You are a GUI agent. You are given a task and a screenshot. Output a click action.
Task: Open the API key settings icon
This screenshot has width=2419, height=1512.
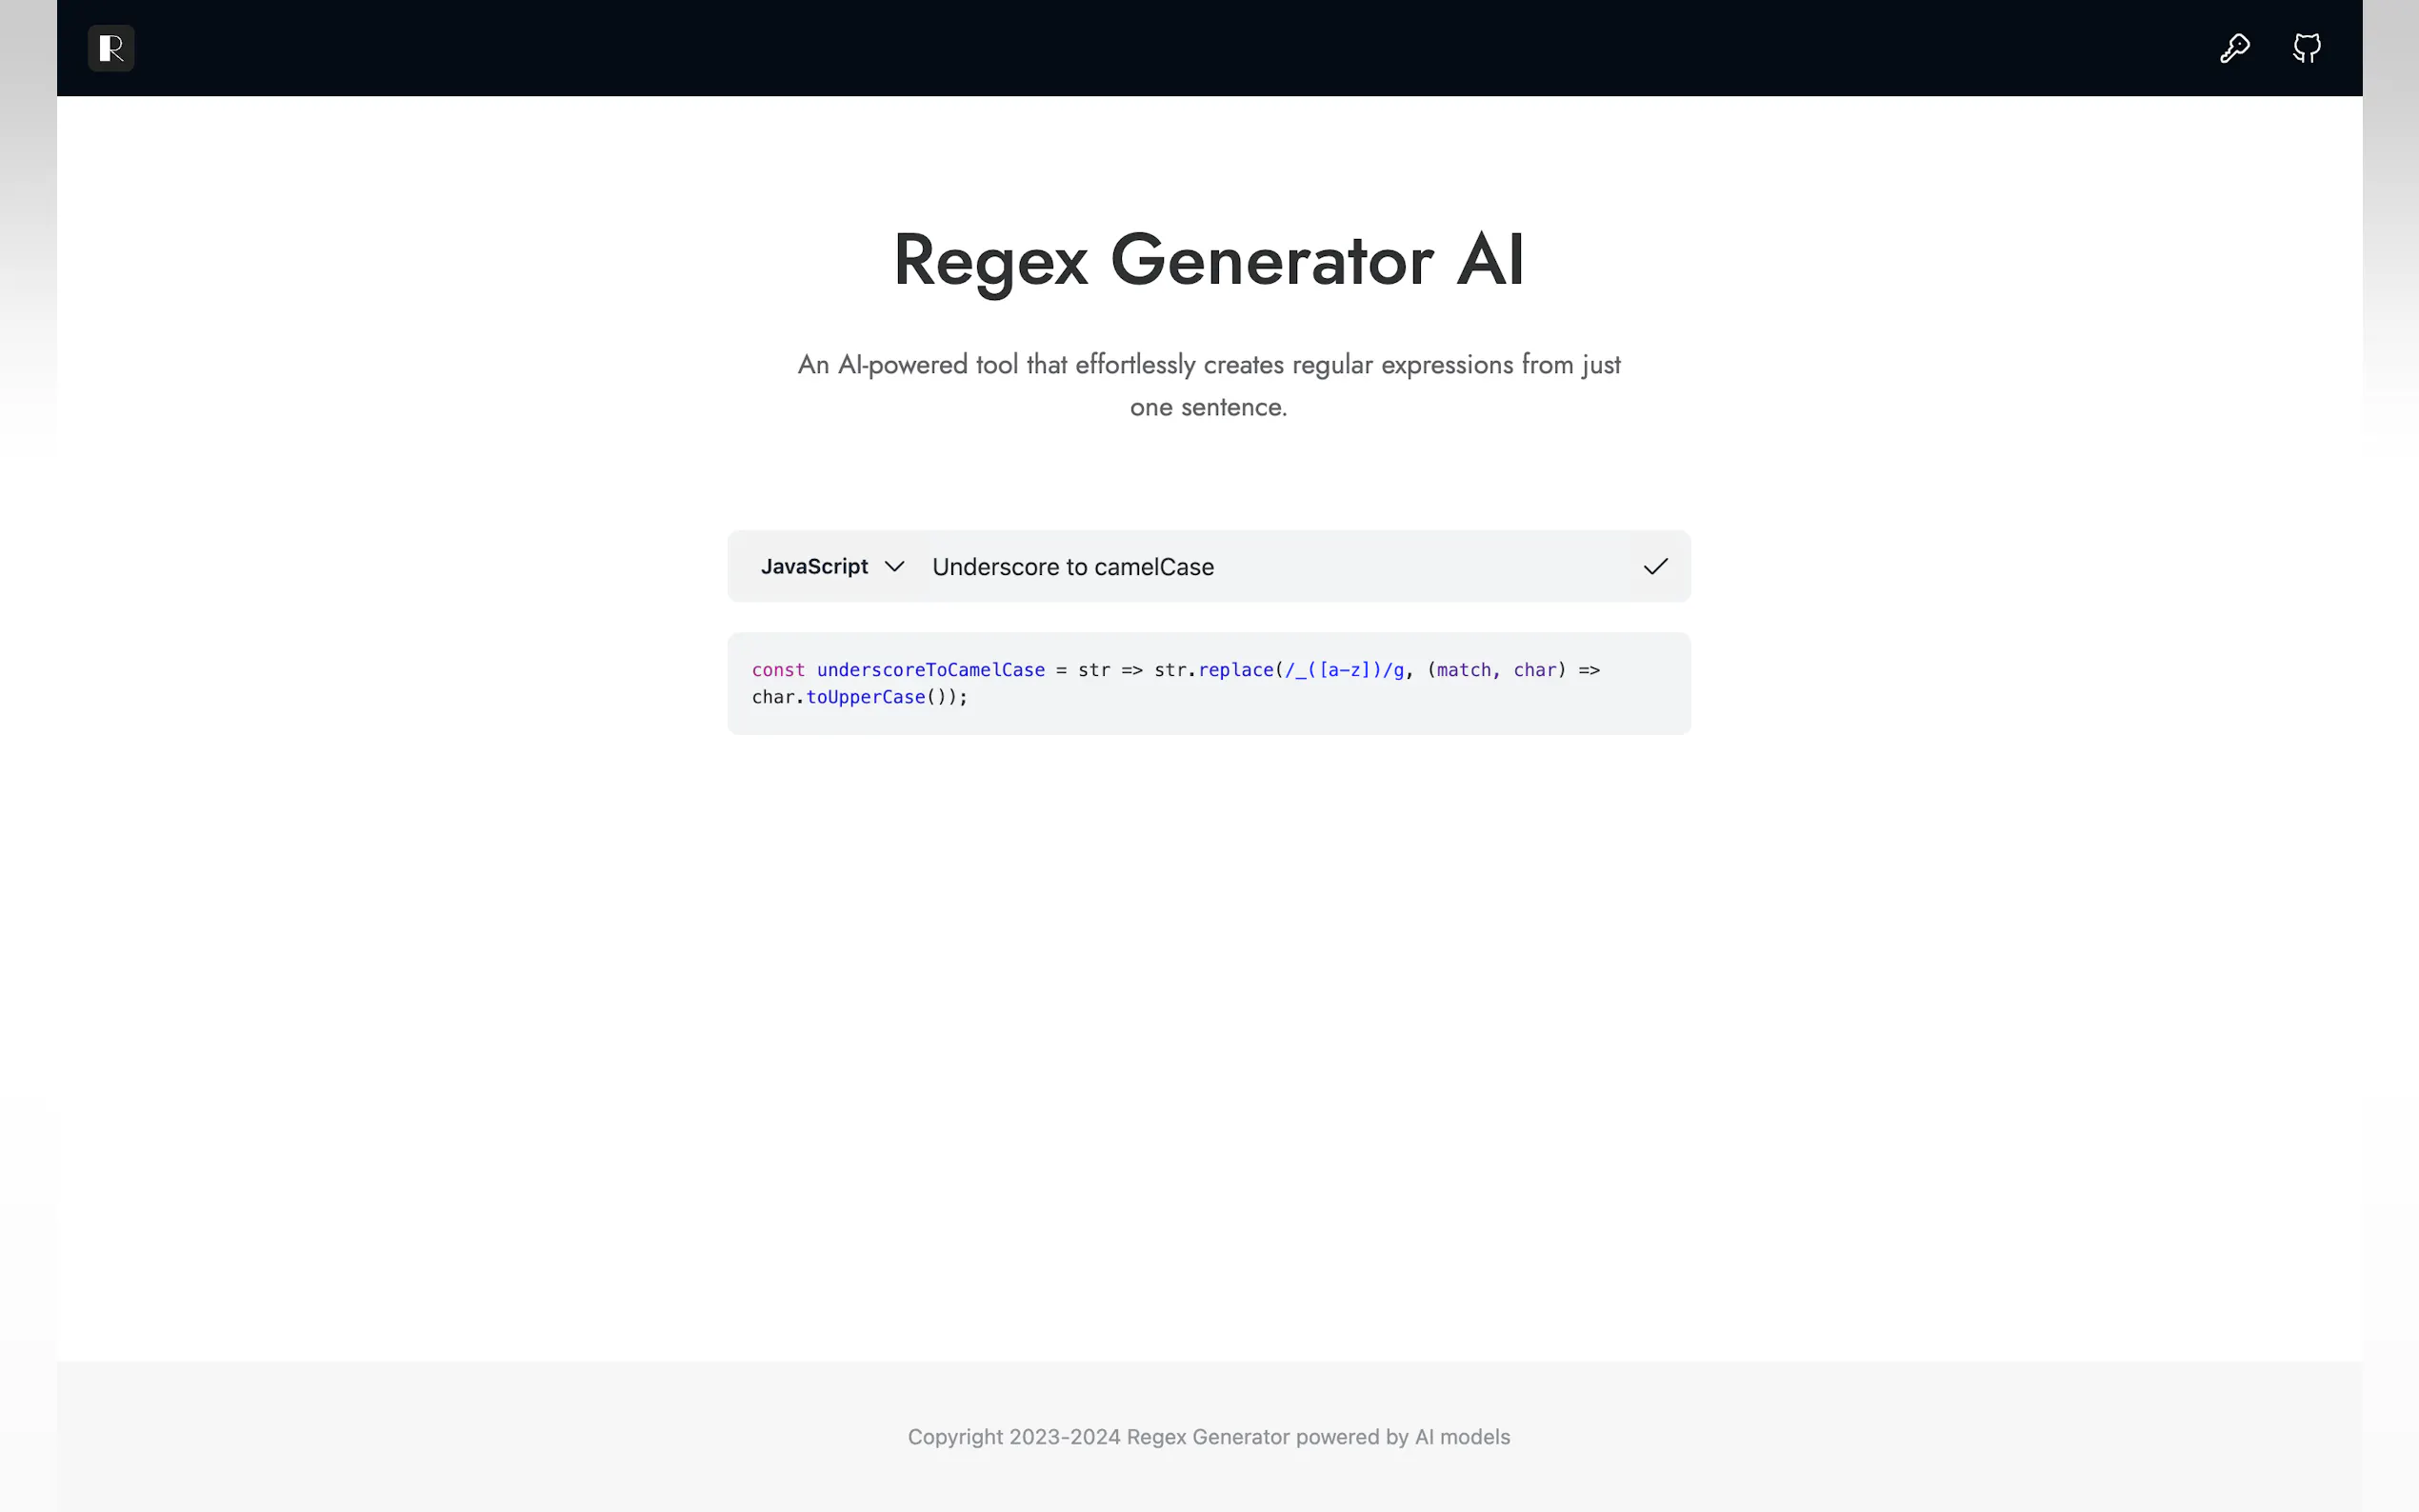(2234, 48)
